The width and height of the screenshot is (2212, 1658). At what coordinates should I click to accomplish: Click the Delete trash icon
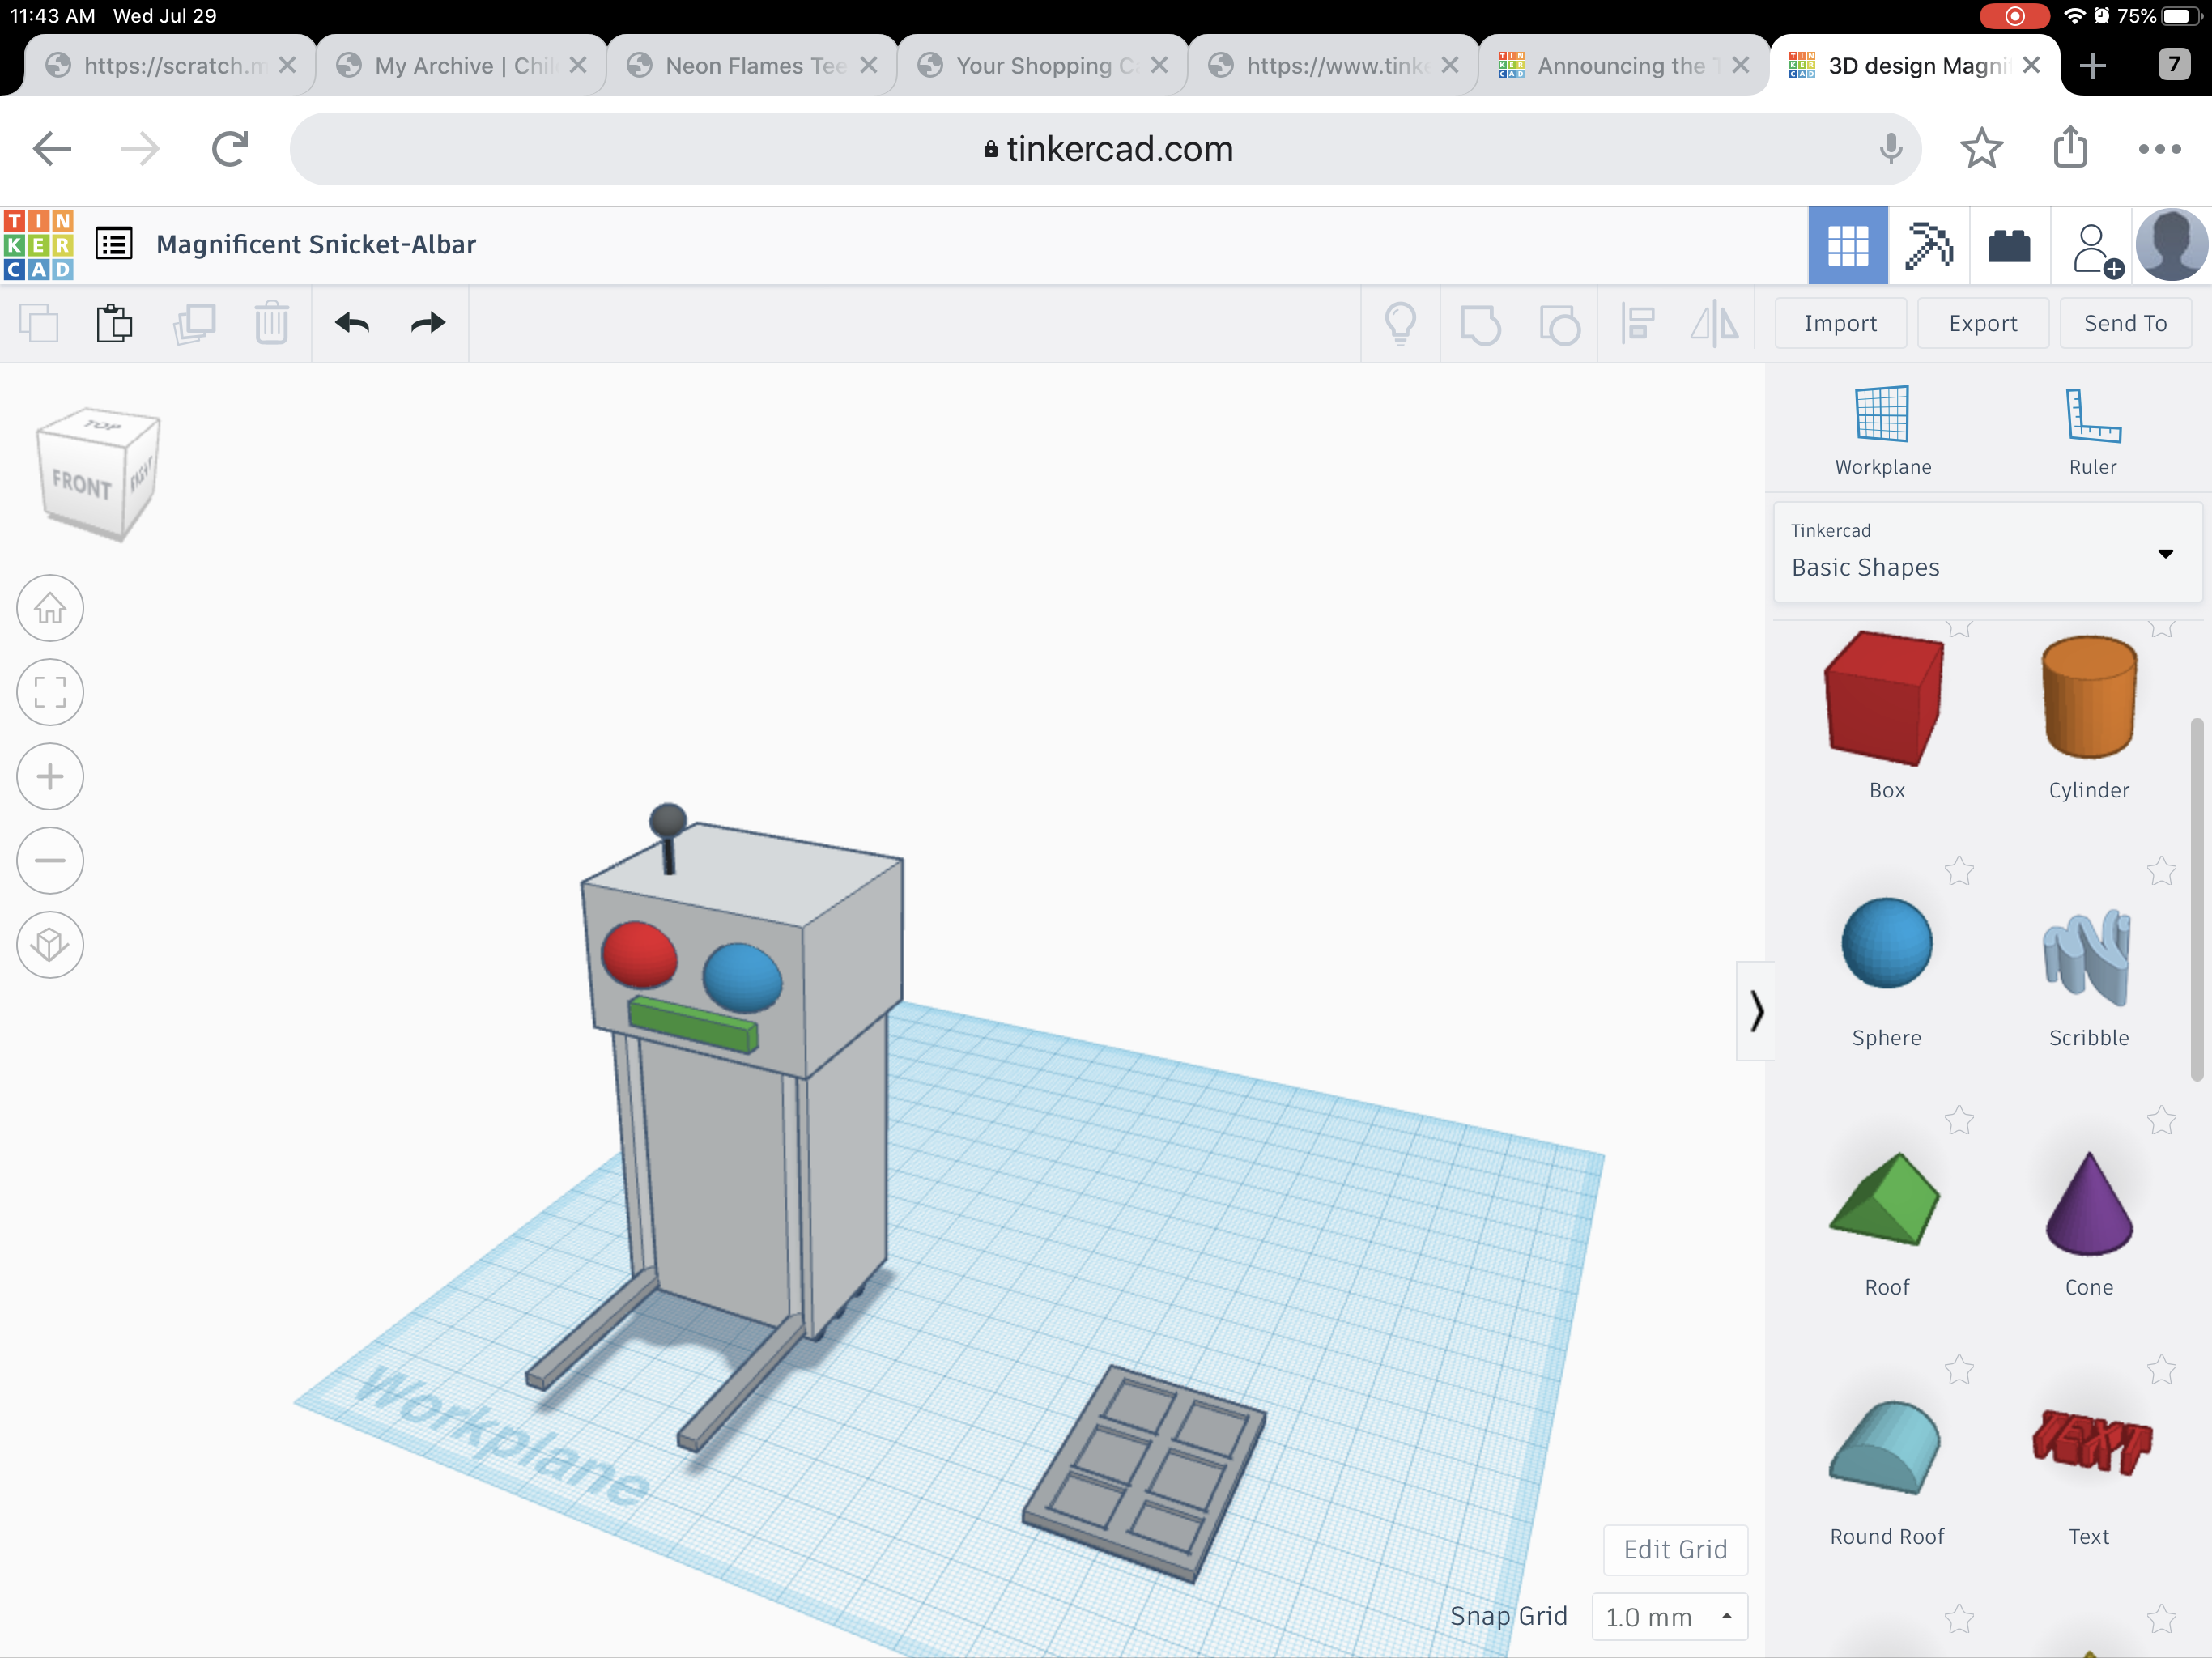(x=271, y=324)
